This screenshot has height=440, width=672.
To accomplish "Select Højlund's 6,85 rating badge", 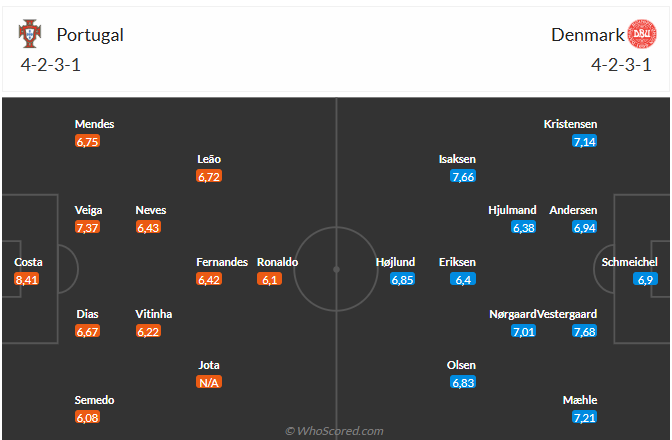I will [x=402, y=279].
